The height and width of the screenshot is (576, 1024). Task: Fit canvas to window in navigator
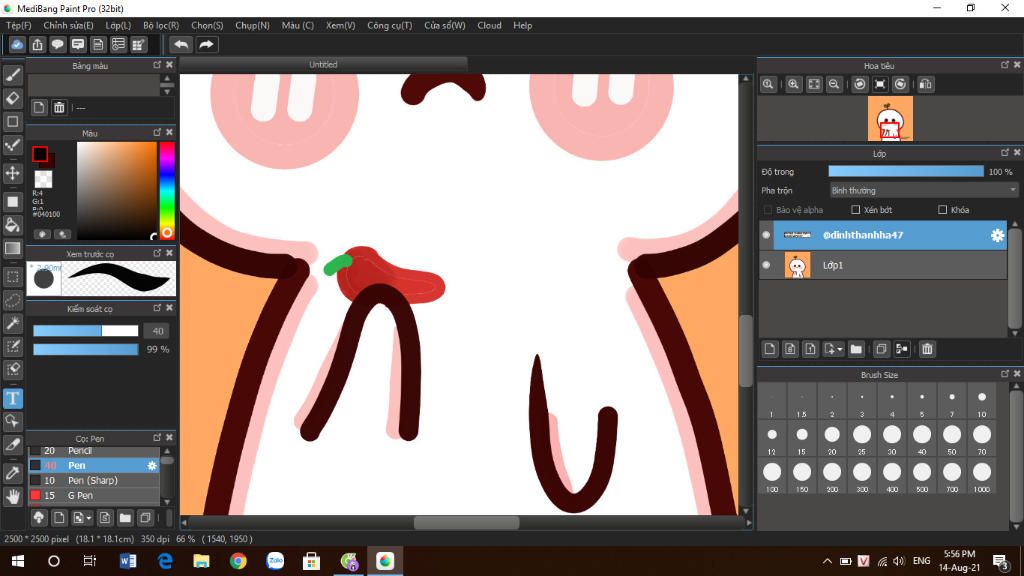[814, 84]
